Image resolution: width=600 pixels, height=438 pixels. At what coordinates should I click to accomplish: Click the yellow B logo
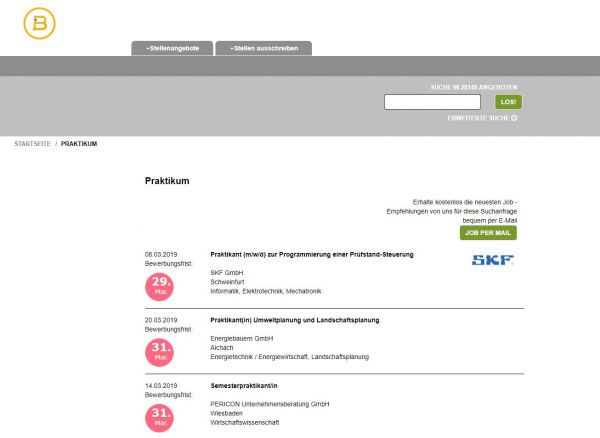[x=39, y=23]
